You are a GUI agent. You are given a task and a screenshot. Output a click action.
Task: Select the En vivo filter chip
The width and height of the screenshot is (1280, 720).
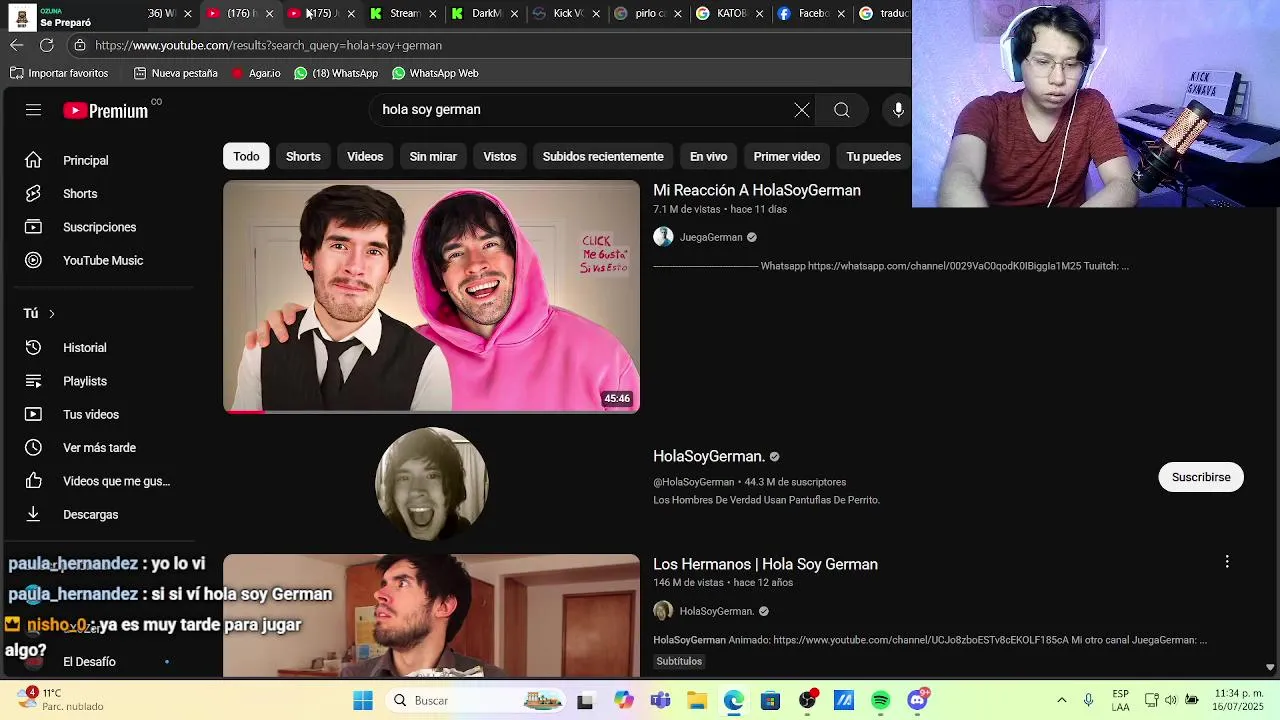pyautogui.click(x=708, y=156)
